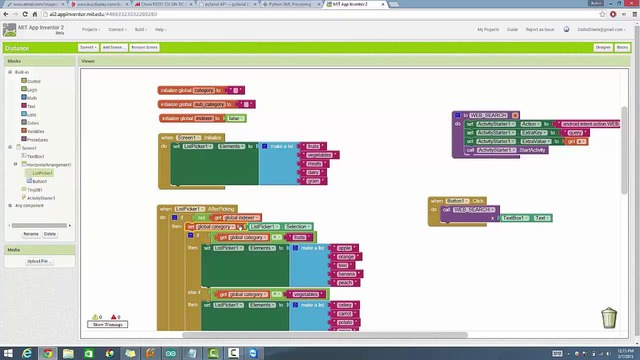Open the Projects menu

(x=91, y=29)
